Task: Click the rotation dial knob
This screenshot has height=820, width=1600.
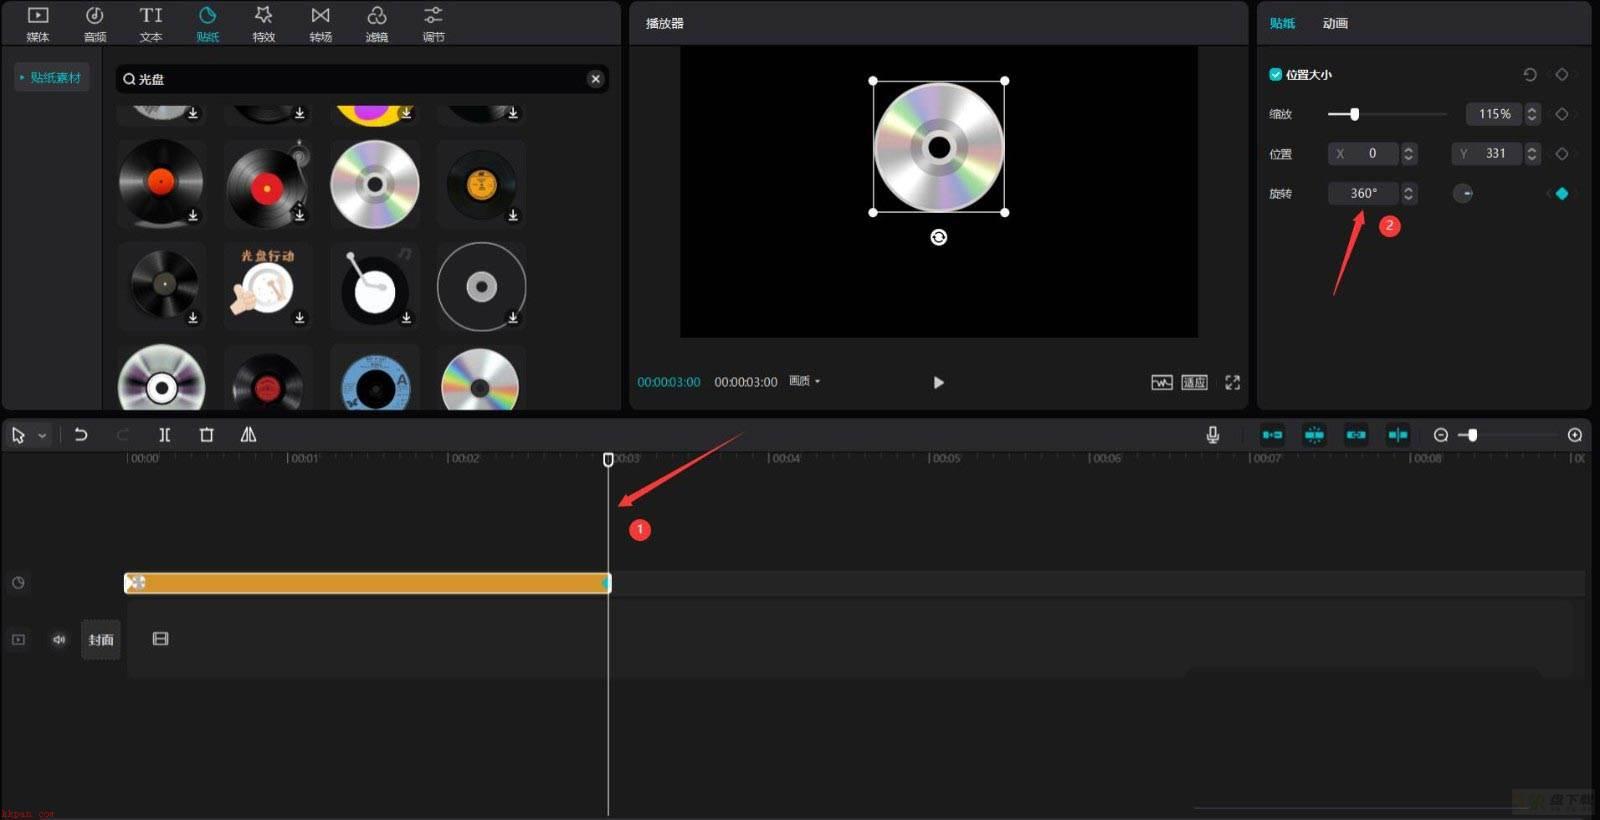Action: coord(1463,193)
